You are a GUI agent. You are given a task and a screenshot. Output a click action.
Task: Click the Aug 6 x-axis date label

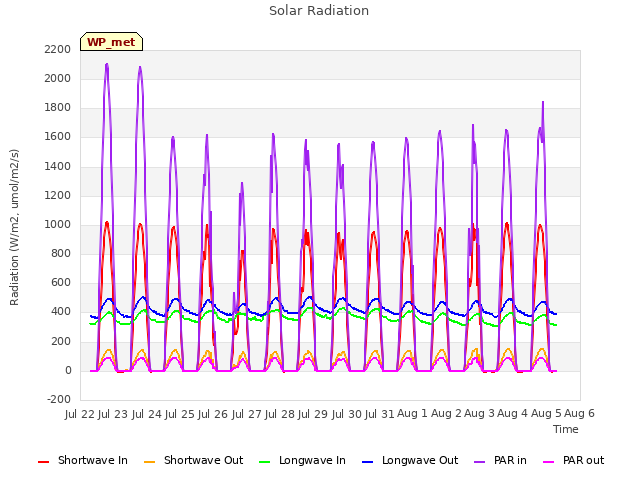[x=580, y=414]
